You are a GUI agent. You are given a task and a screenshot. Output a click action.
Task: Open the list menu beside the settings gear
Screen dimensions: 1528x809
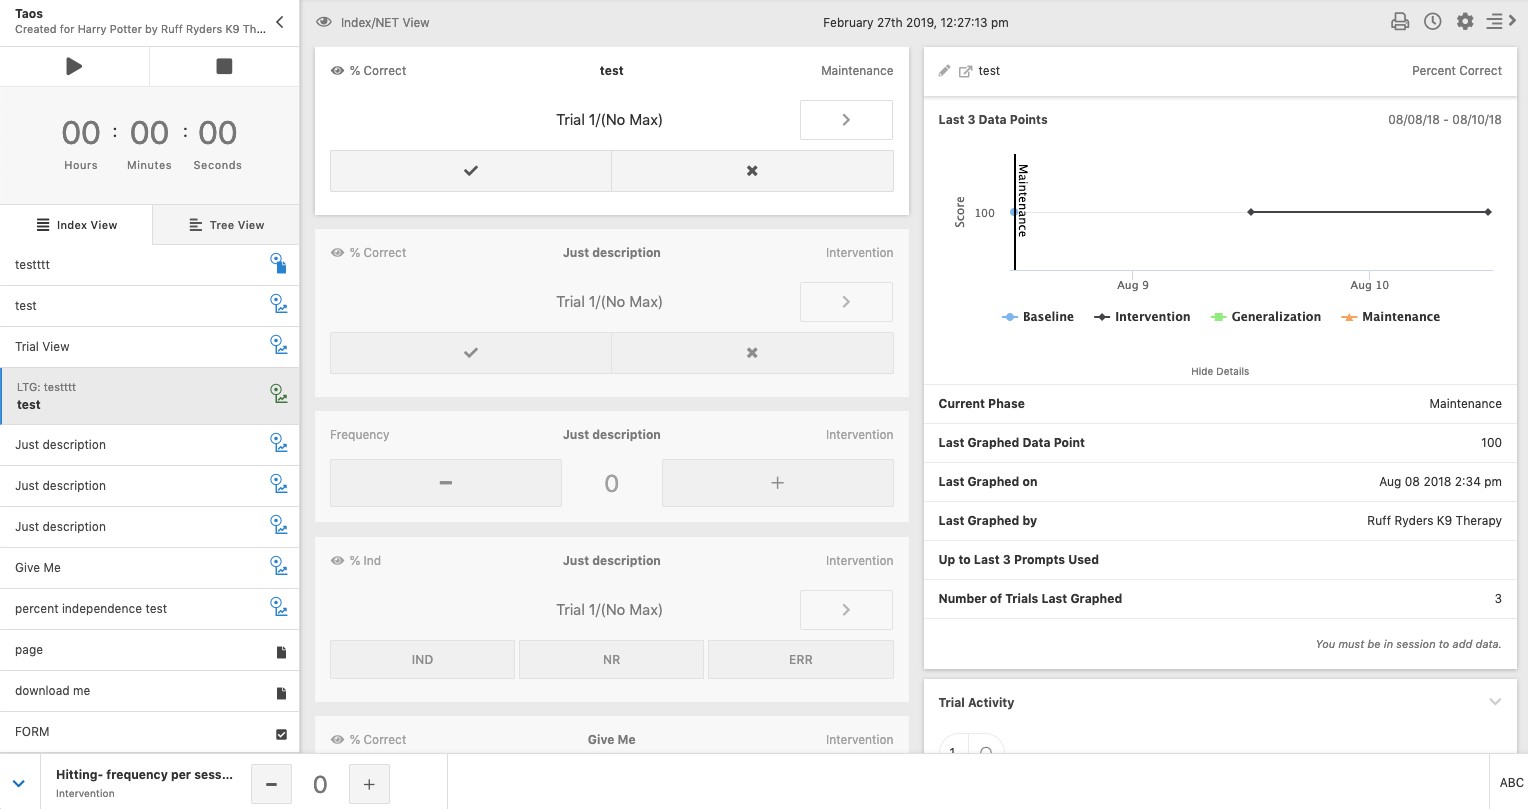[1496, 20]
